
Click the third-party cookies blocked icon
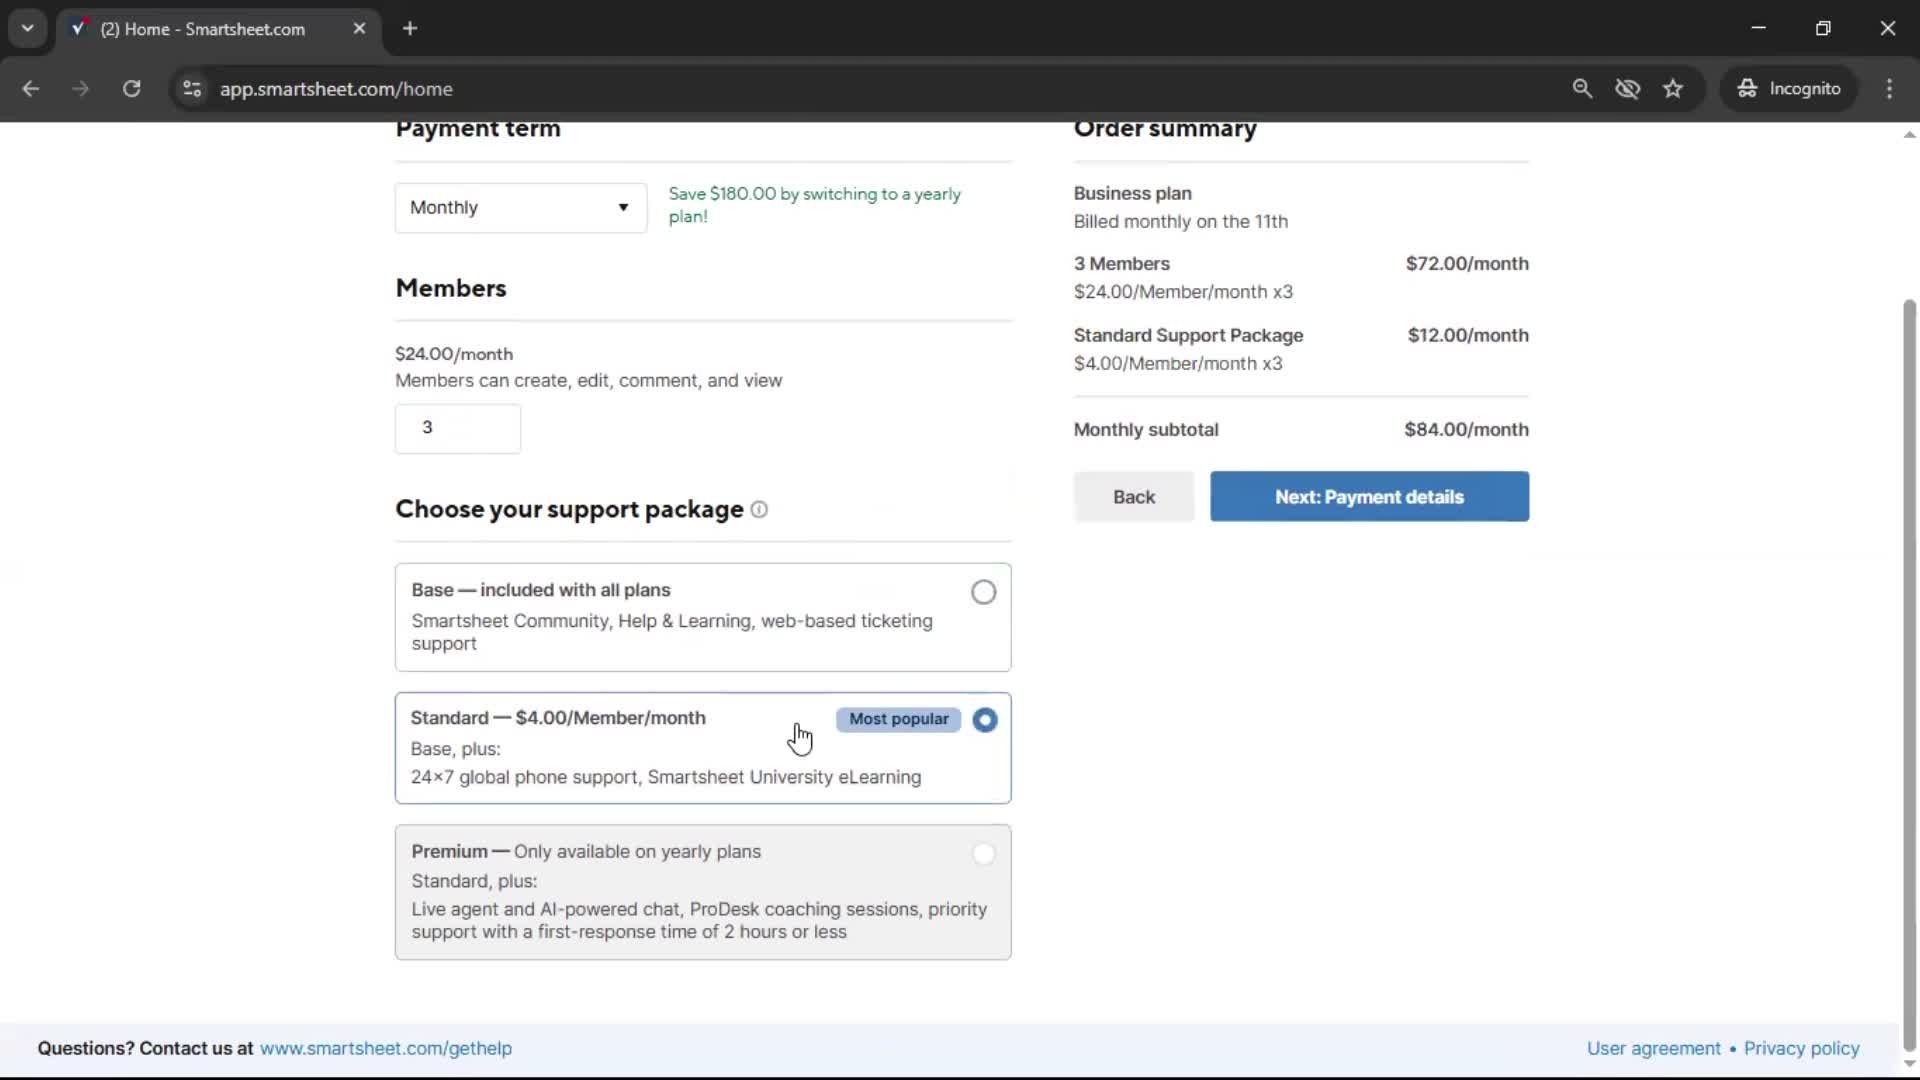coord(1628,88)
